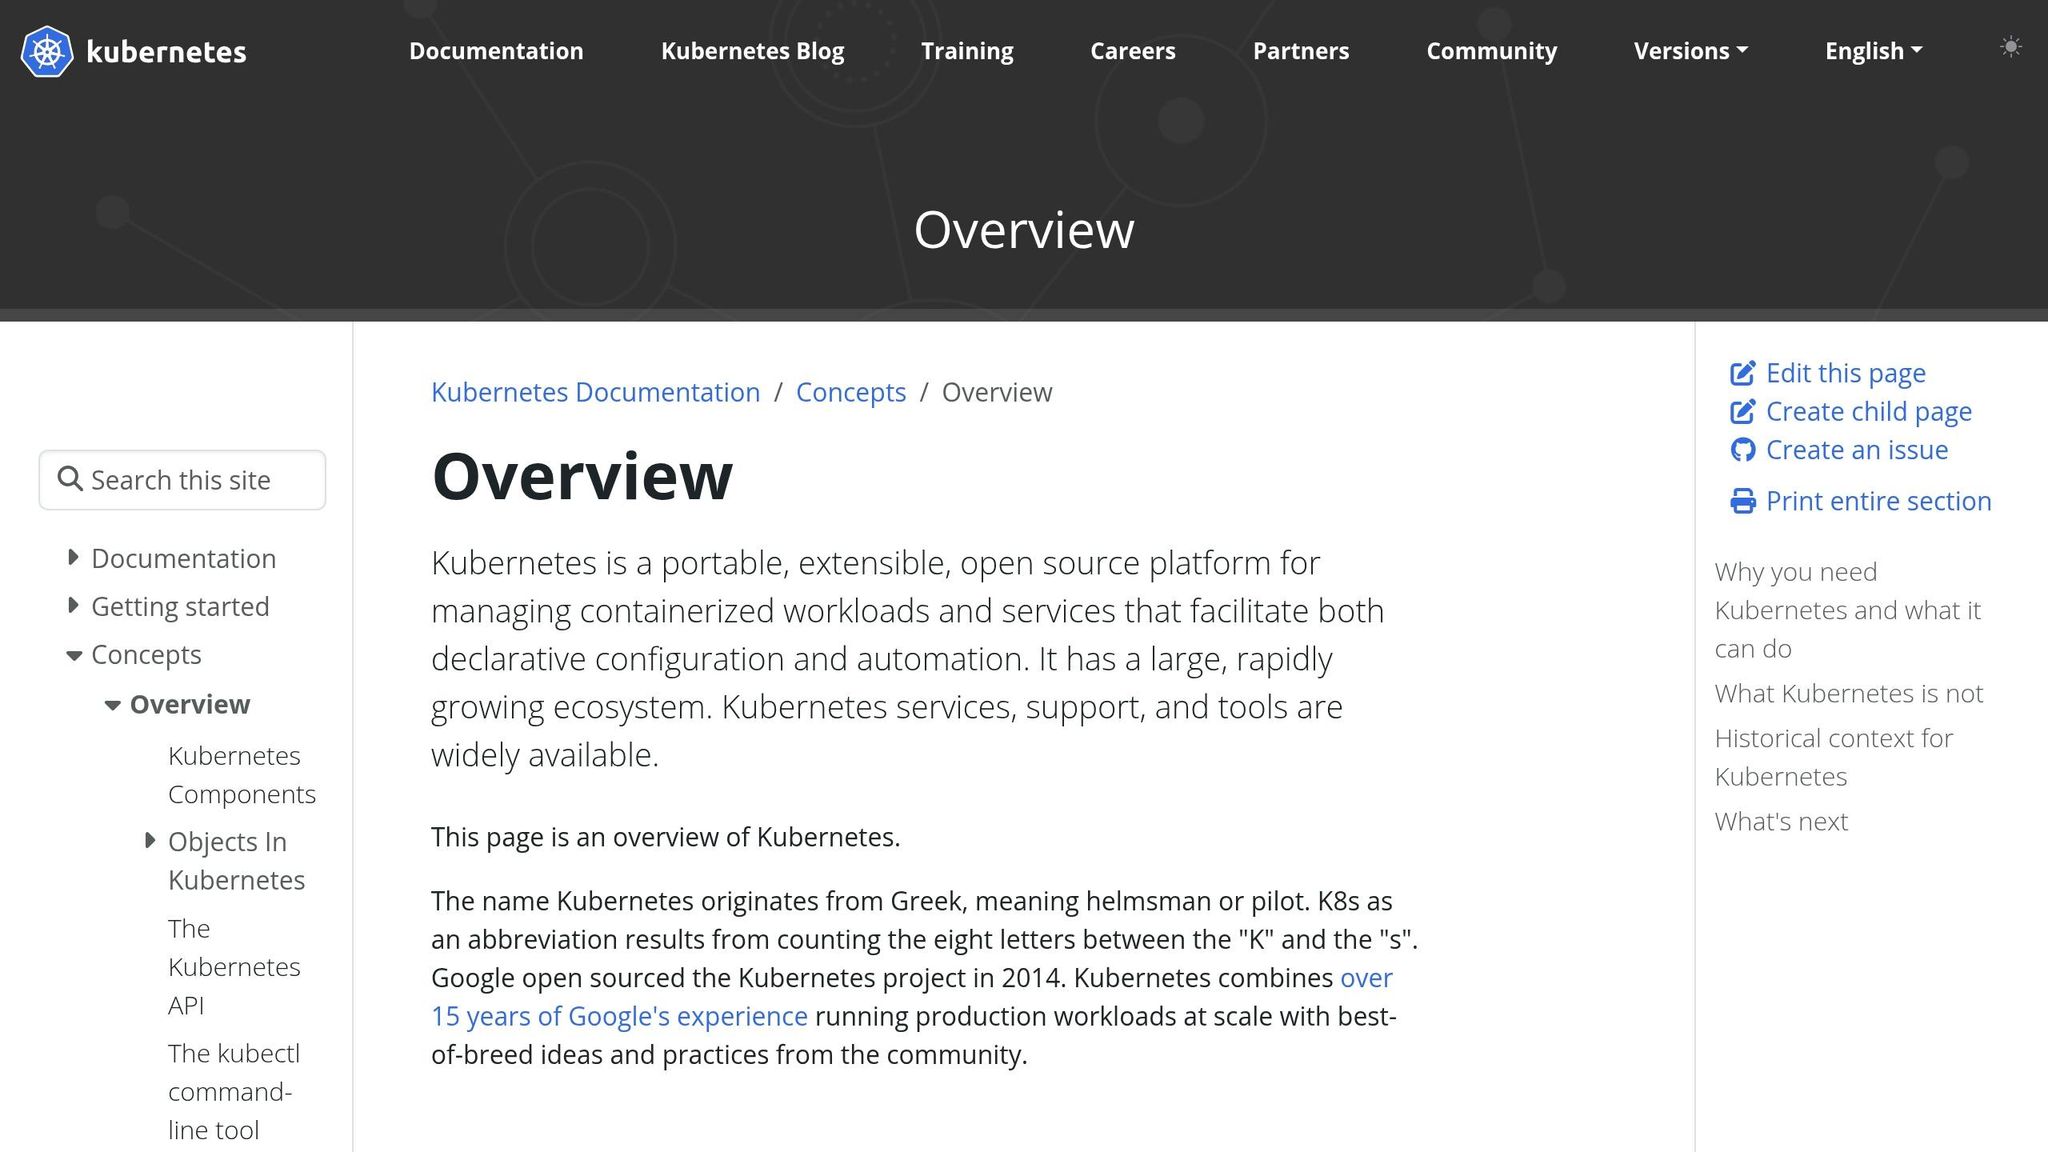The height and width of the screenshot is (1152, 2048).
Task: Open The kubectl command-line tool page
Action: 234,1092
